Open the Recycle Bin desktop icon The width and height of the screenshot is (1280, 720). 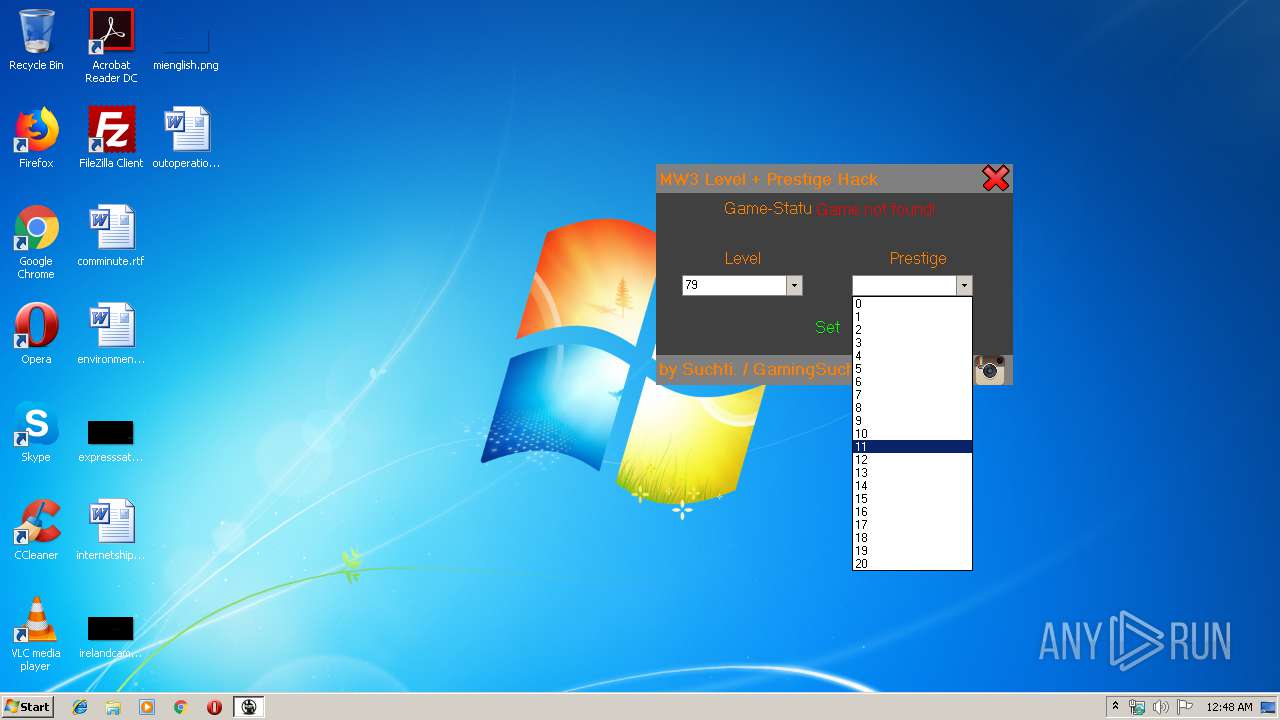coord(36,40)
